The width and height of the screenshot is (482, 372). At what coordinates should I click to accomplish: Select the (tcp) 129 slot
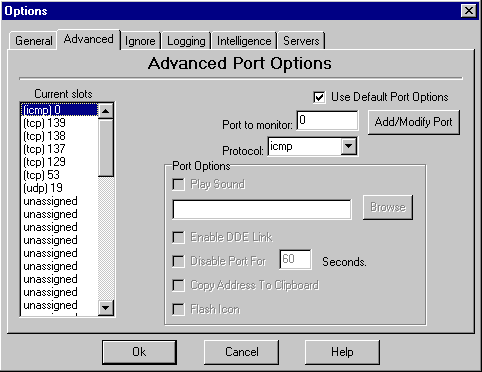(60, 162)
